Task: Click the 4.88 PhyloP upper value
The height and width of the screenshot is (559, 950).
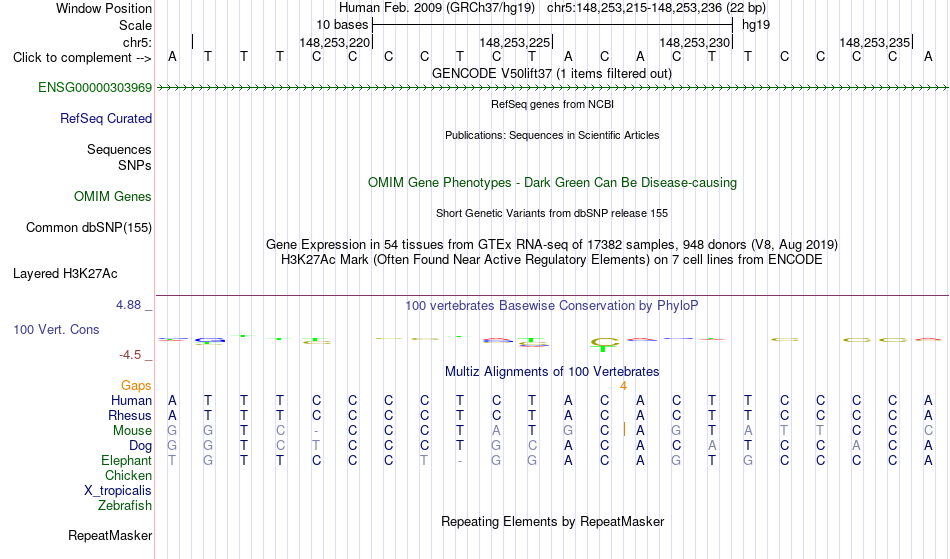Action: pyautogui.click(x=128, y=305)
